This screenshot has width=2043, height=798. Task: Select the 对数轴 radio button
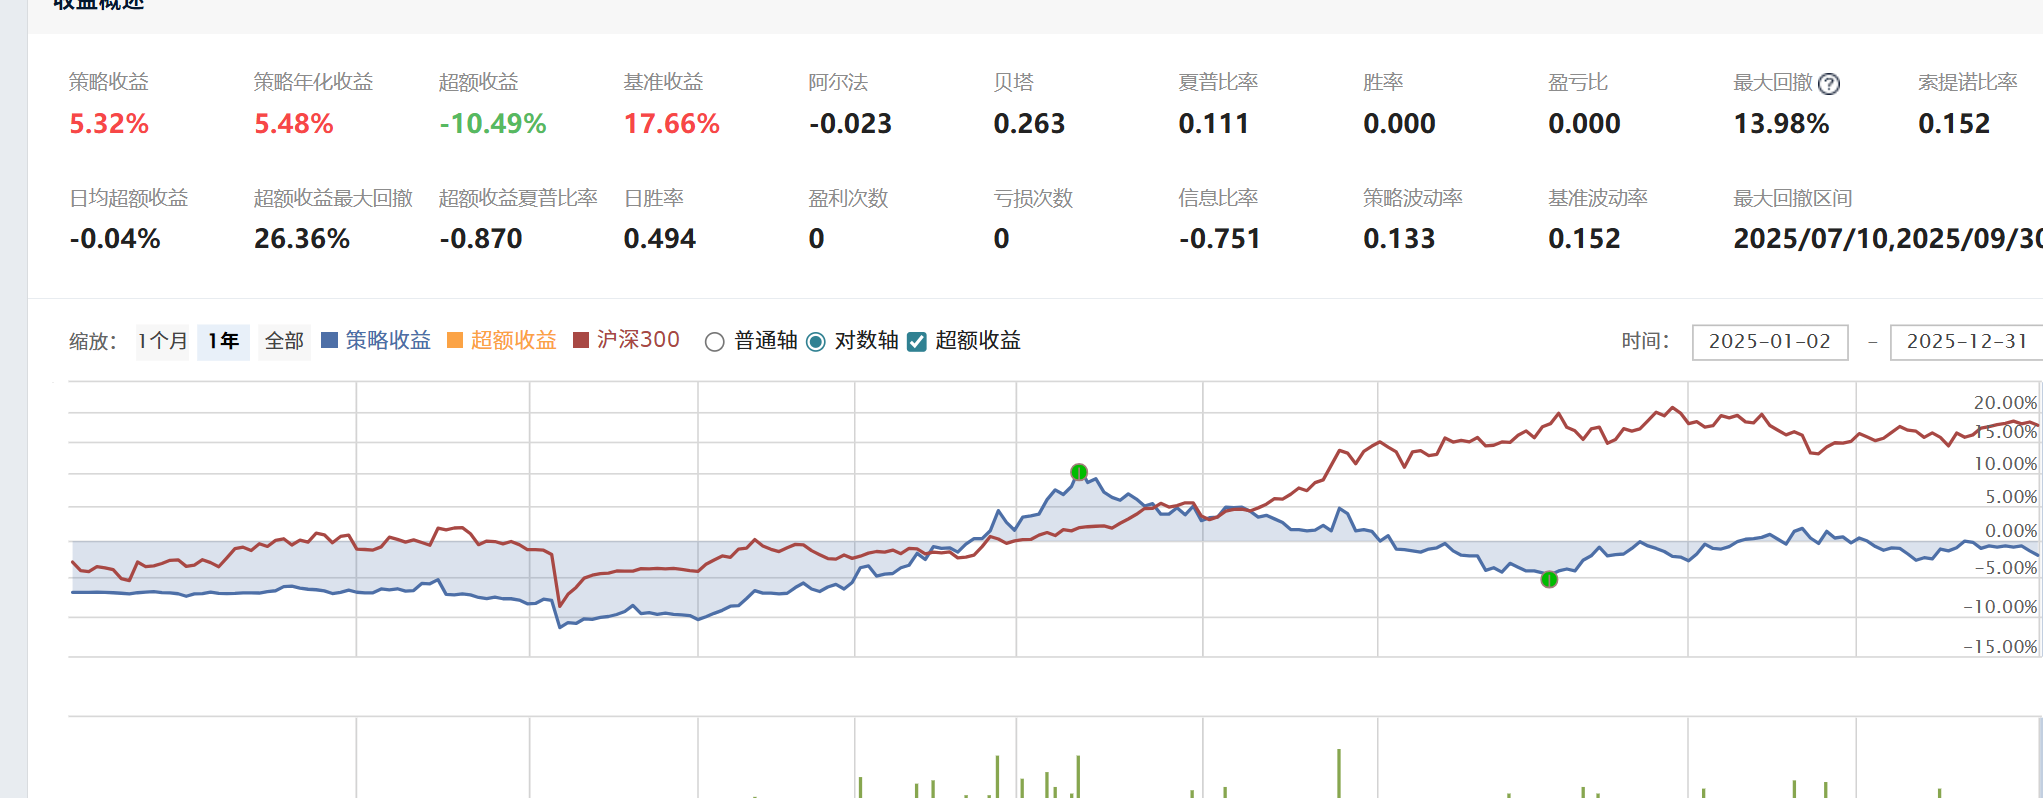pyautogui.click(x=816, y=342)
